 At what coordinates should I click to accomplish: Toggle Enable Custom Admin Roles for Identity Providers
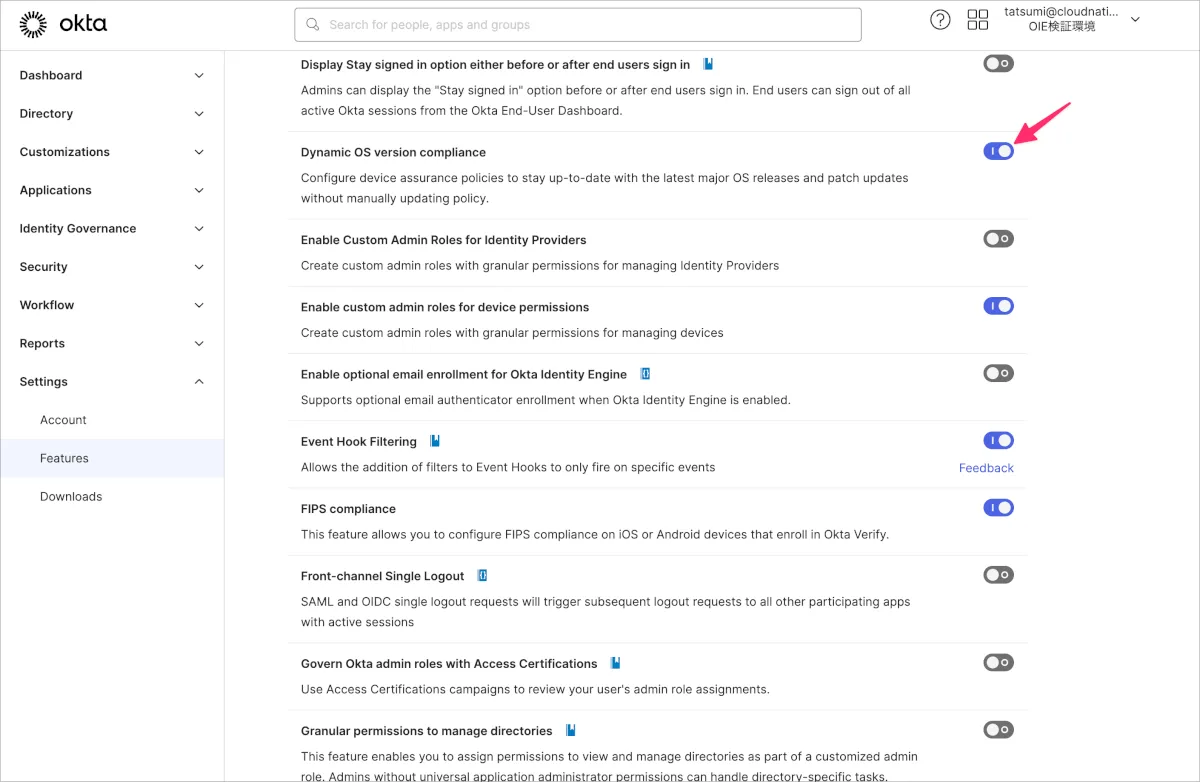pyautogui.click(x=998, y=239)
